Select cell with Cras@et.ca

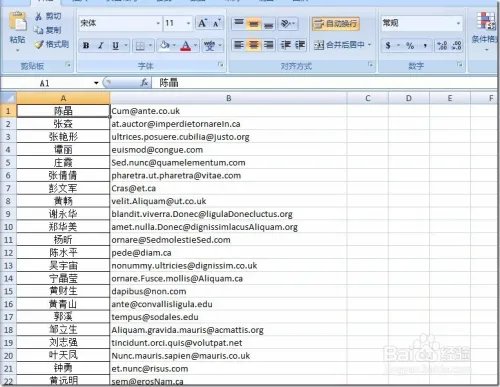228,188
